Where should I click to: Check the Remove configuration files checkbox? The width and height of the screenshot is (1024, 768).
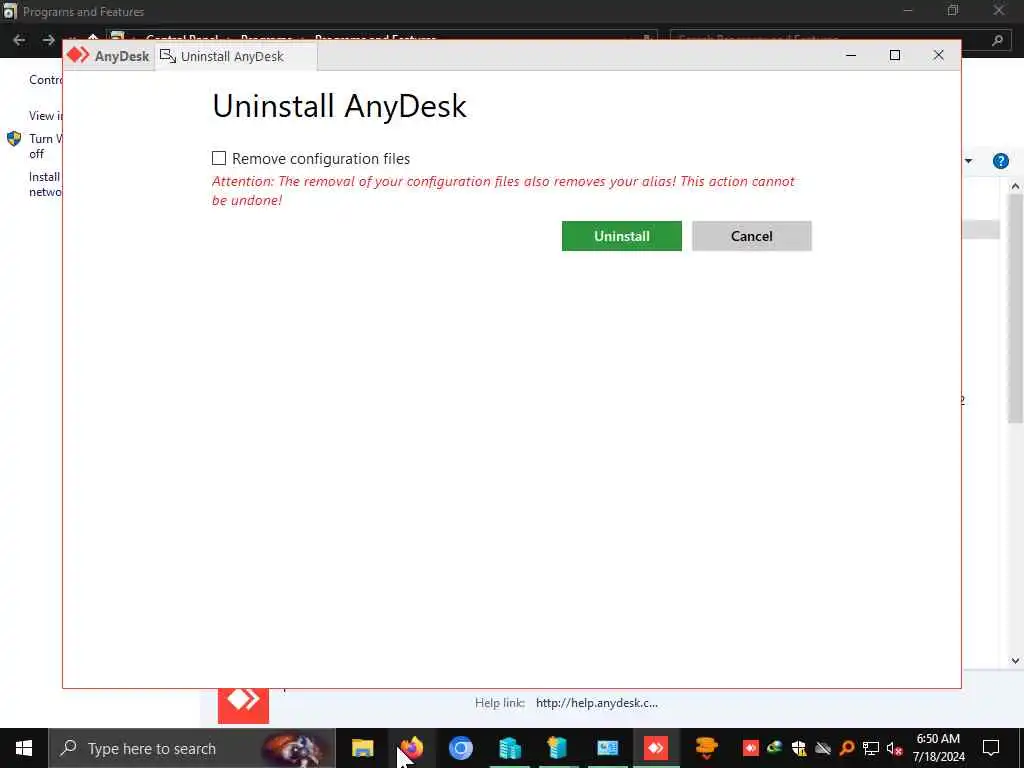point(219,158)
